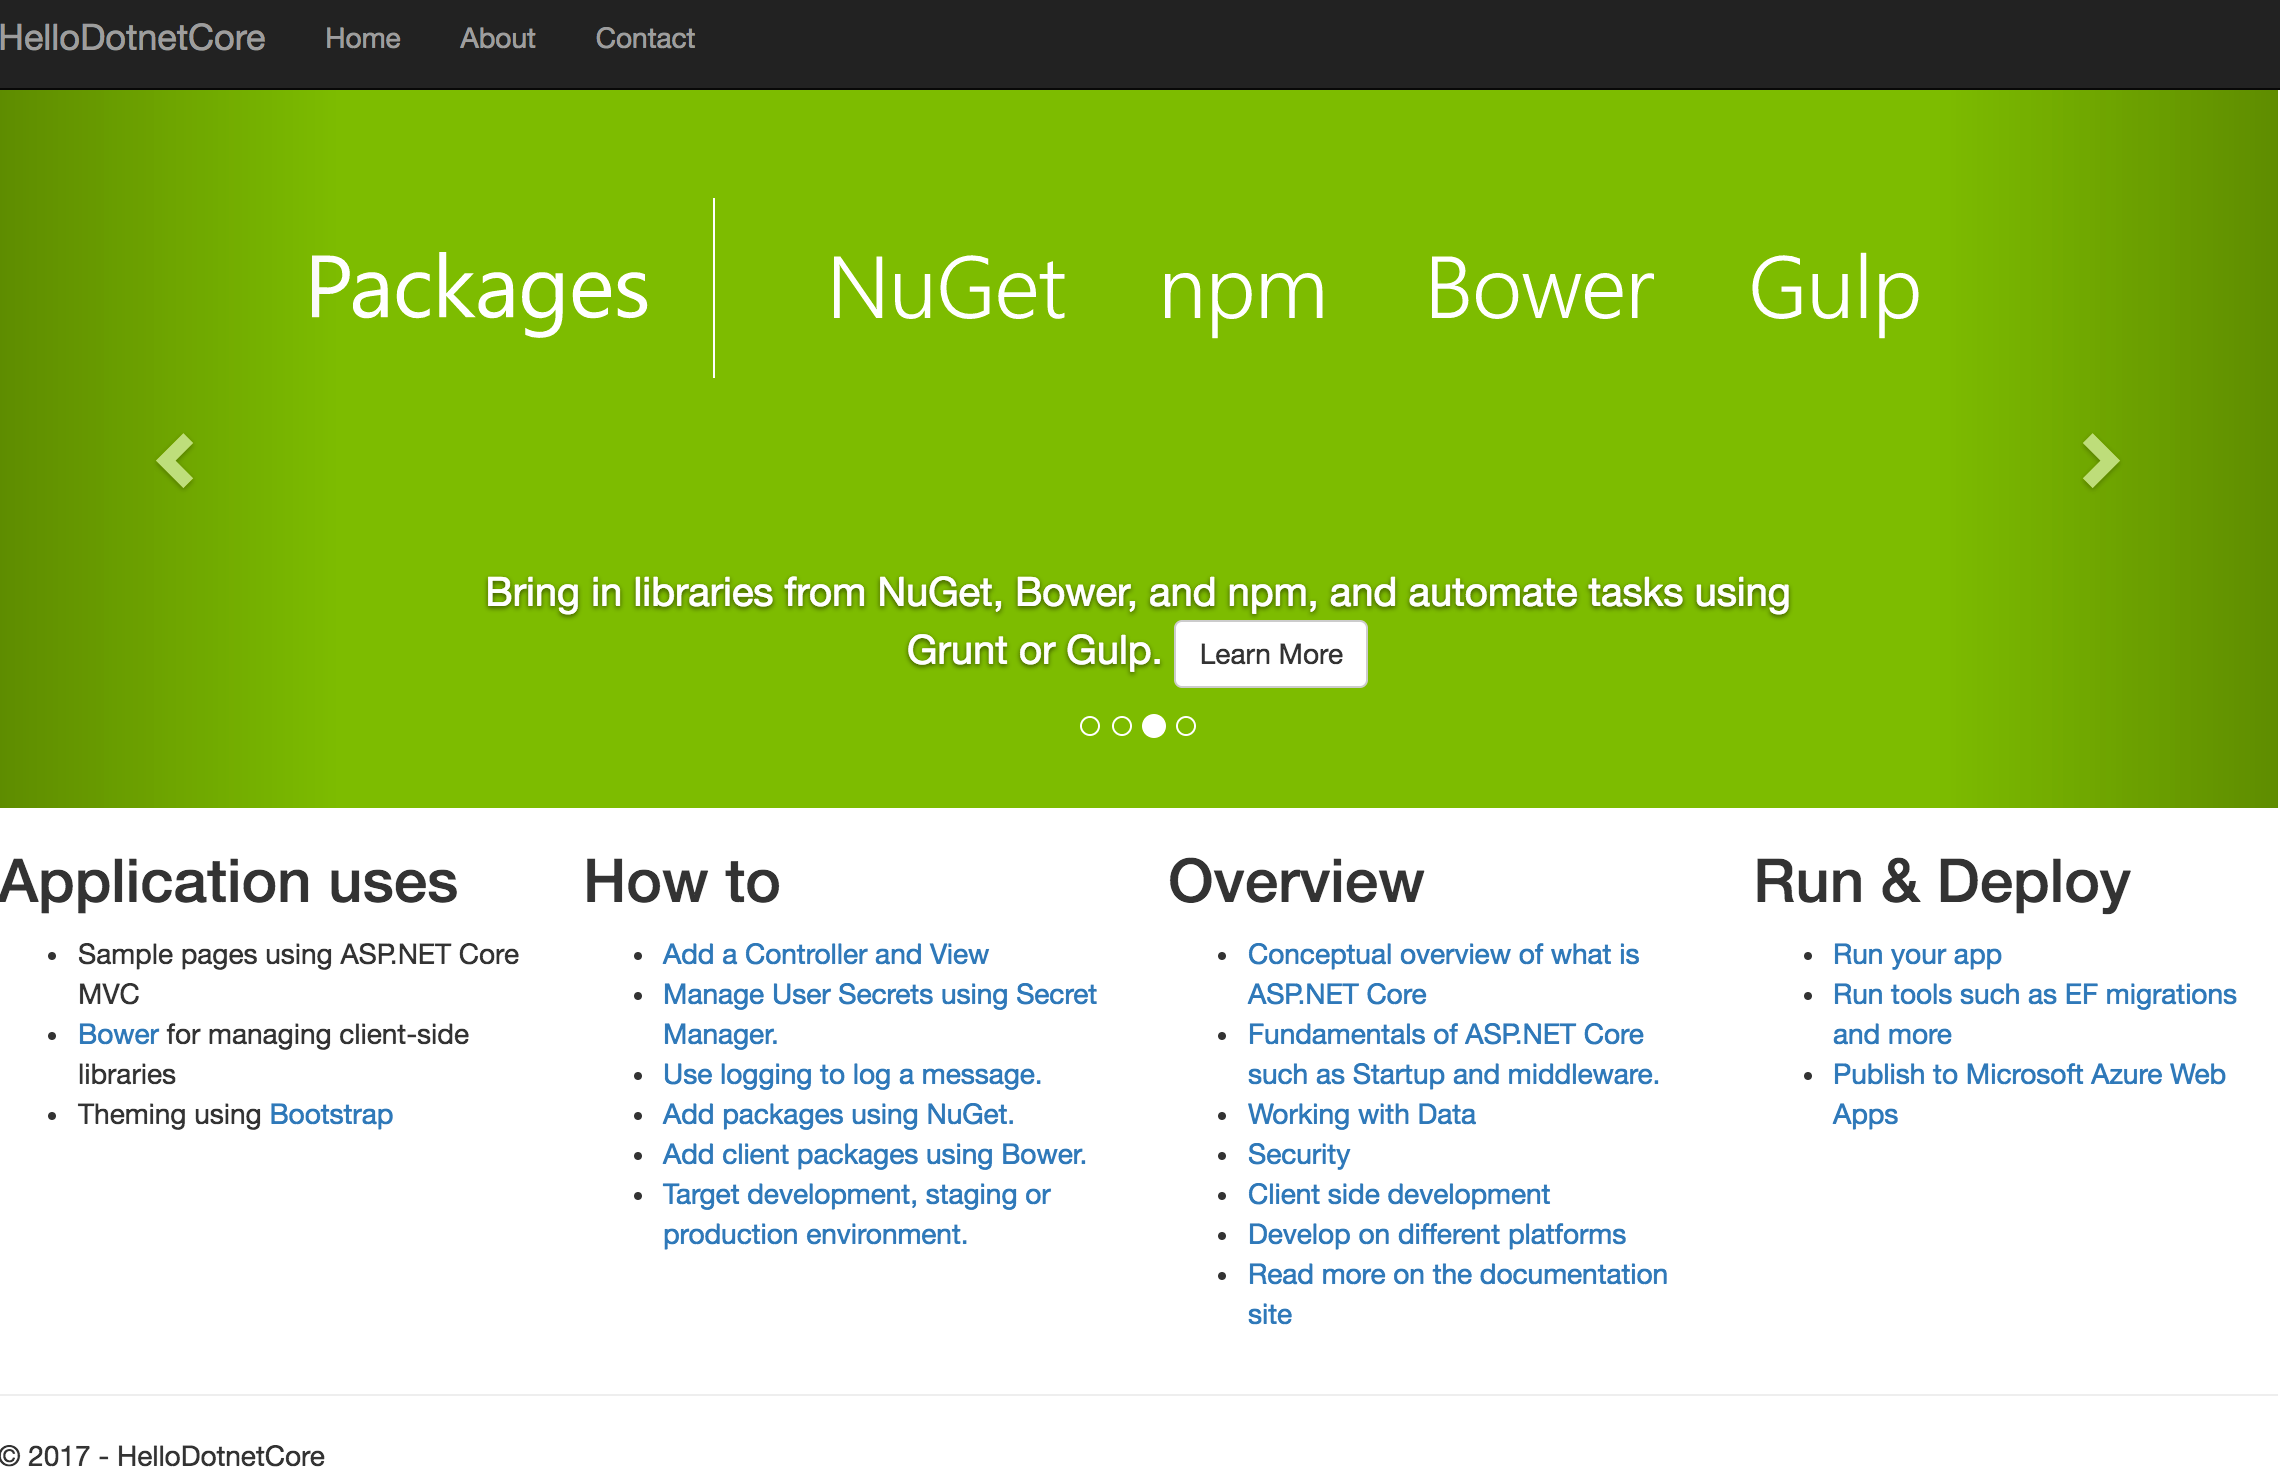
Task: Open Fundamentals of ASP.NET Core link
Action: tap(1454, 1054)
